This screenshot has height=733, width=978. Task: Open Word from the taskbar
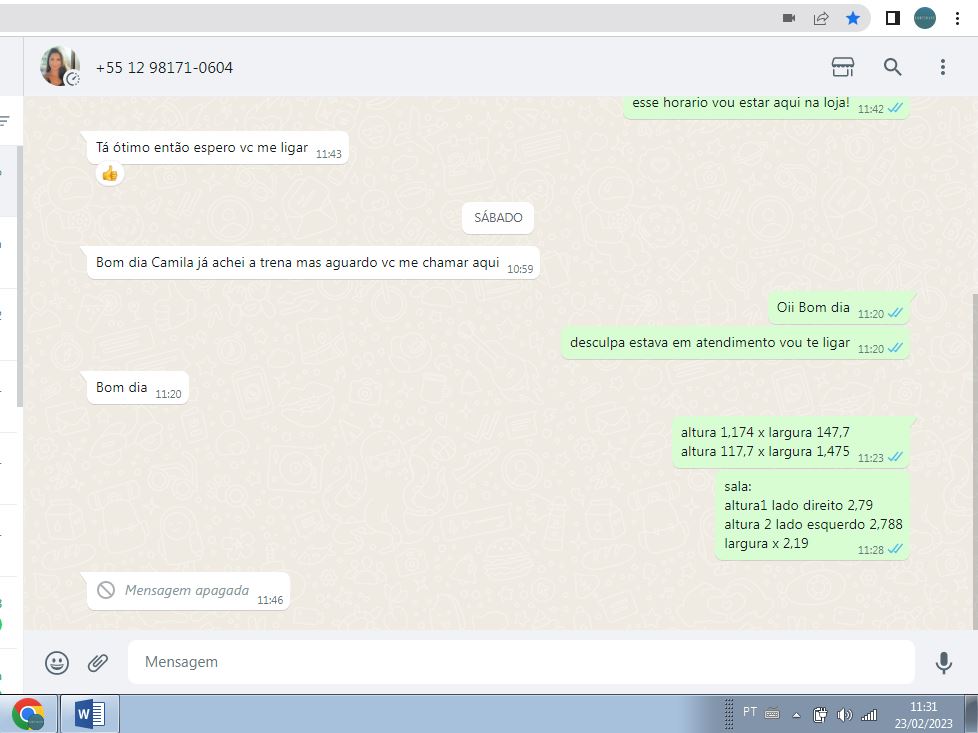click(x=90, y=714)
